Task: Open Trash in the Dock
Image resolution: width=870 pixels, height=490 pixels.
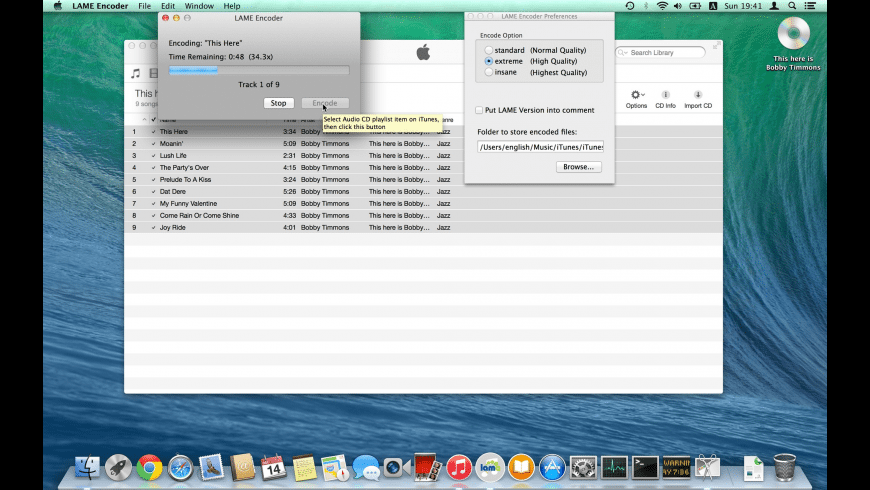Action: coord(785,467)
